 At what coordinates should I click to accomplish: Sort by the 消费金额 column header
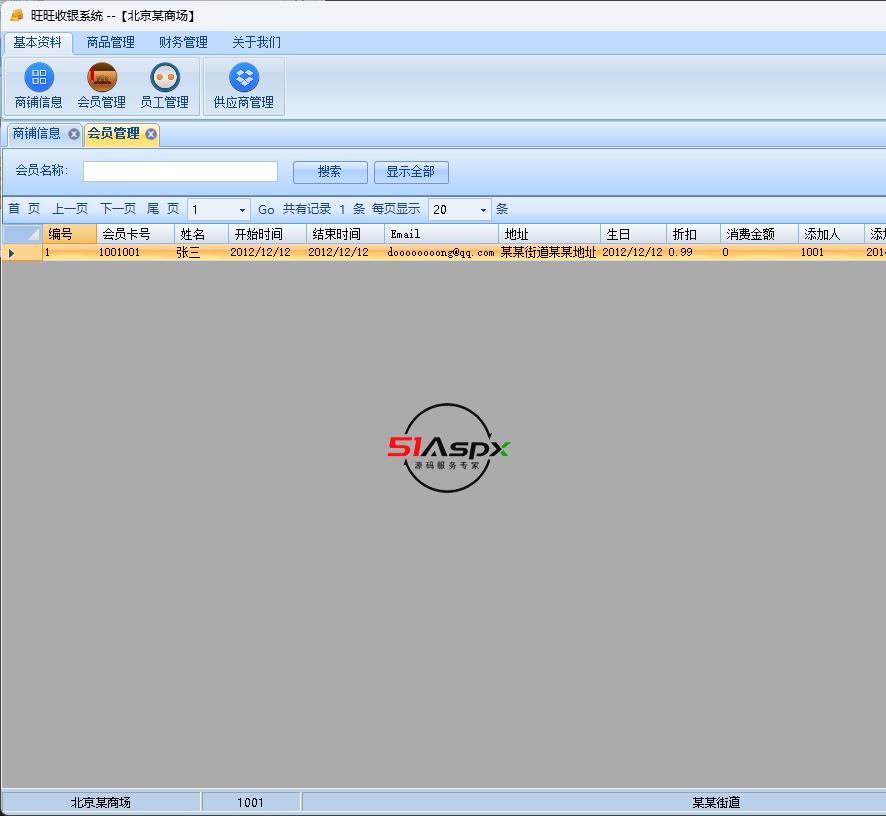point(759,233)
